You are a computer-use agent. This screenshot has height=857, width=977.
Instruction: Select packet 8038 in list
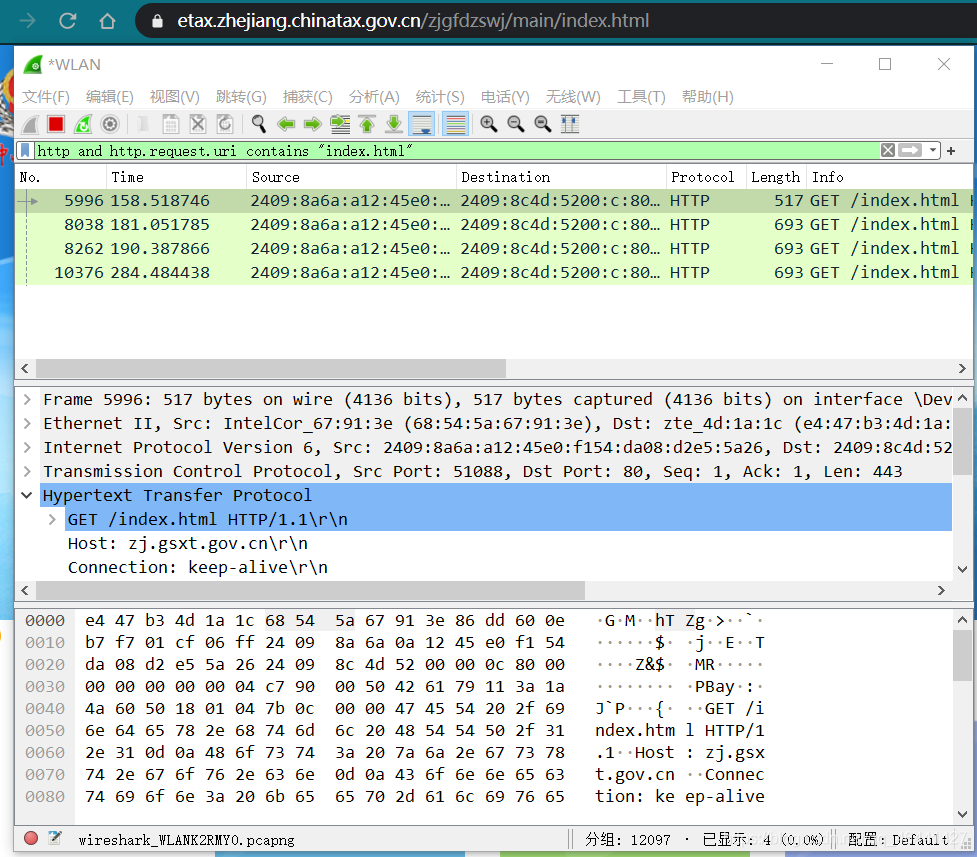493,225
